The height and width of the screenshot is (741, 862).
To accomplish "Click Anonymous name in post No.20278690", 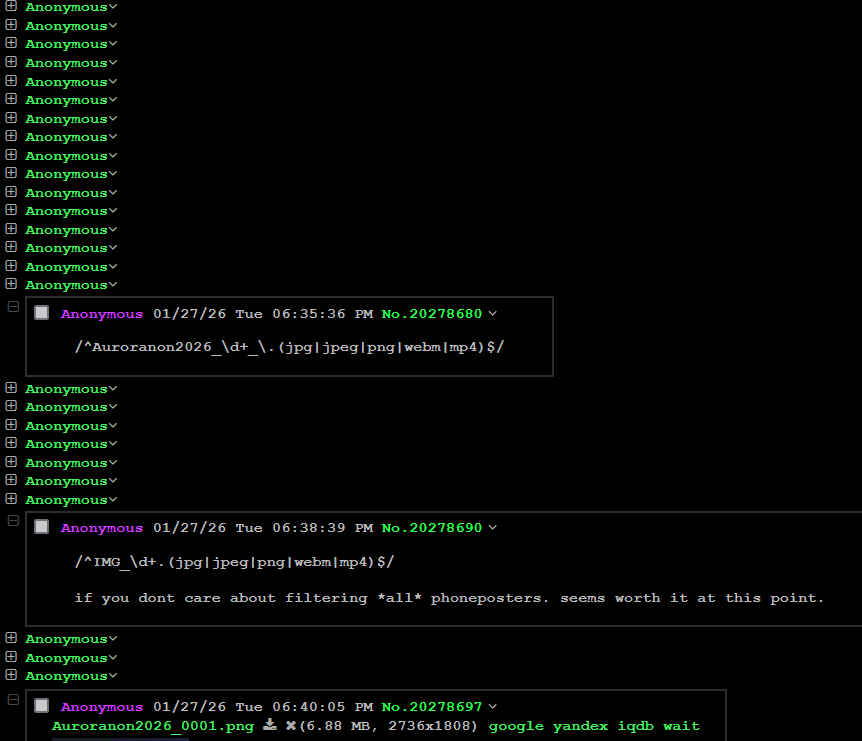I will pyautogui.click(x=102, y=528).
